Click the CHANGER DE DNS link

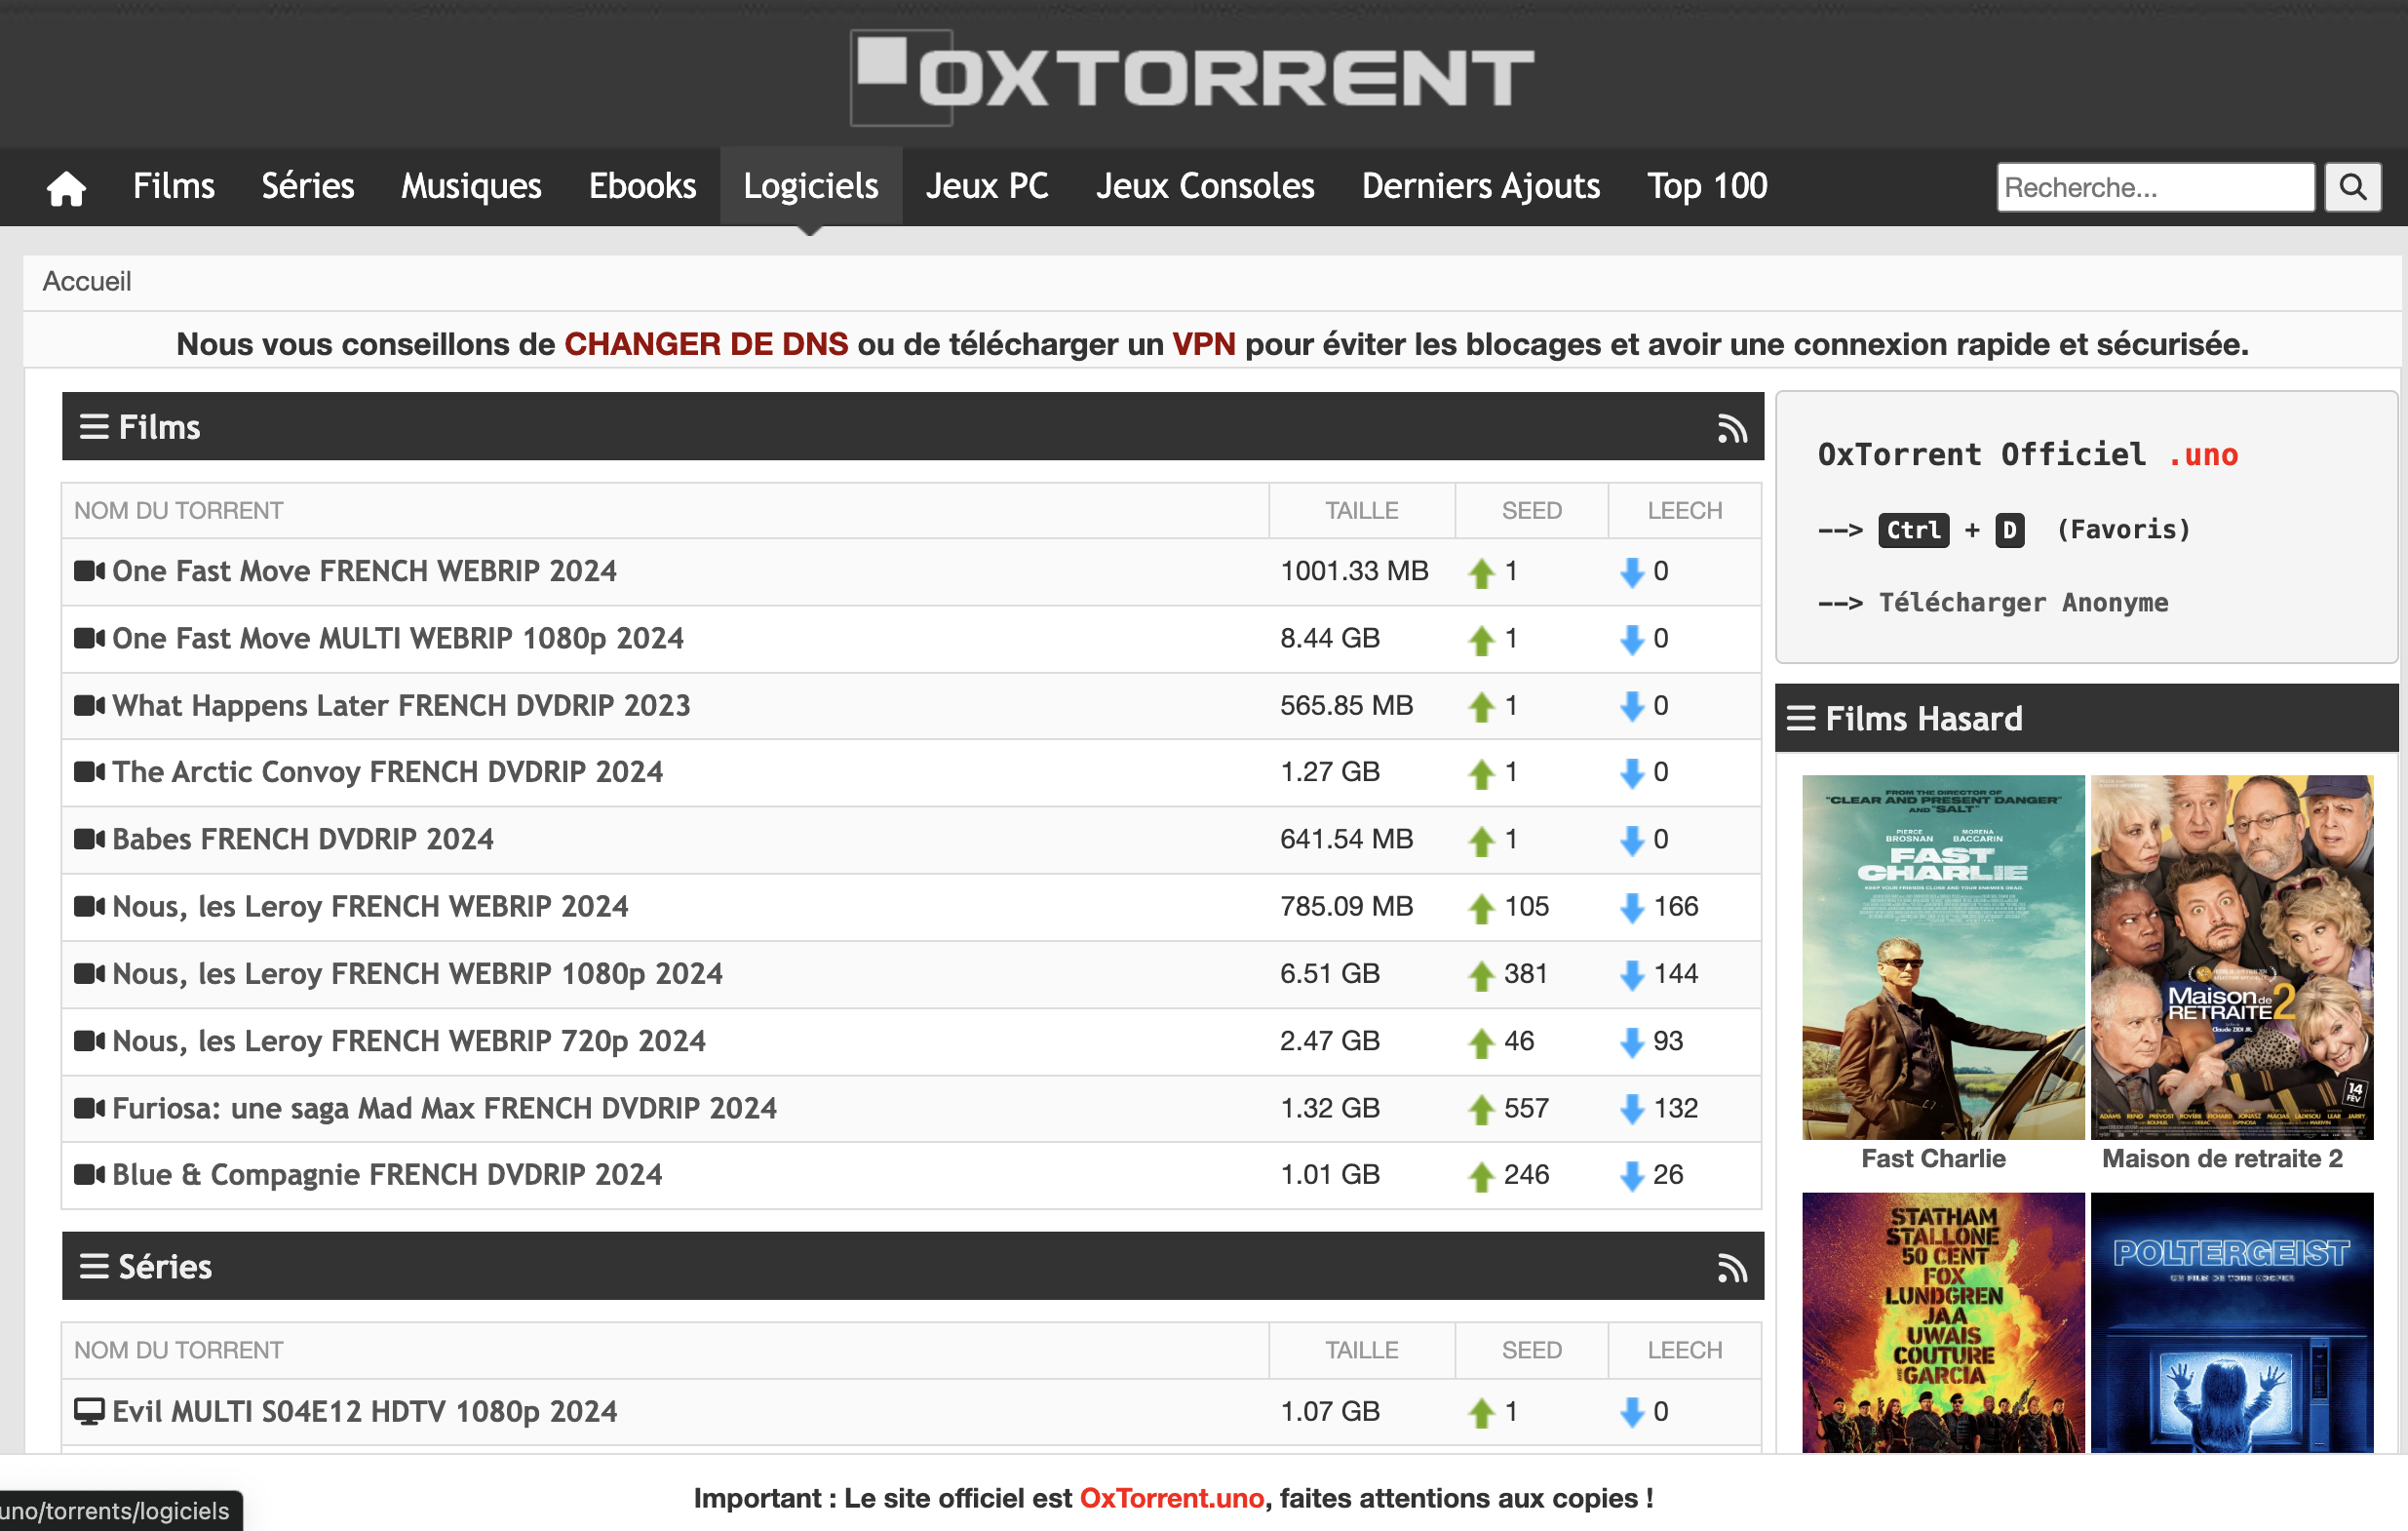(x=705, y=344)
